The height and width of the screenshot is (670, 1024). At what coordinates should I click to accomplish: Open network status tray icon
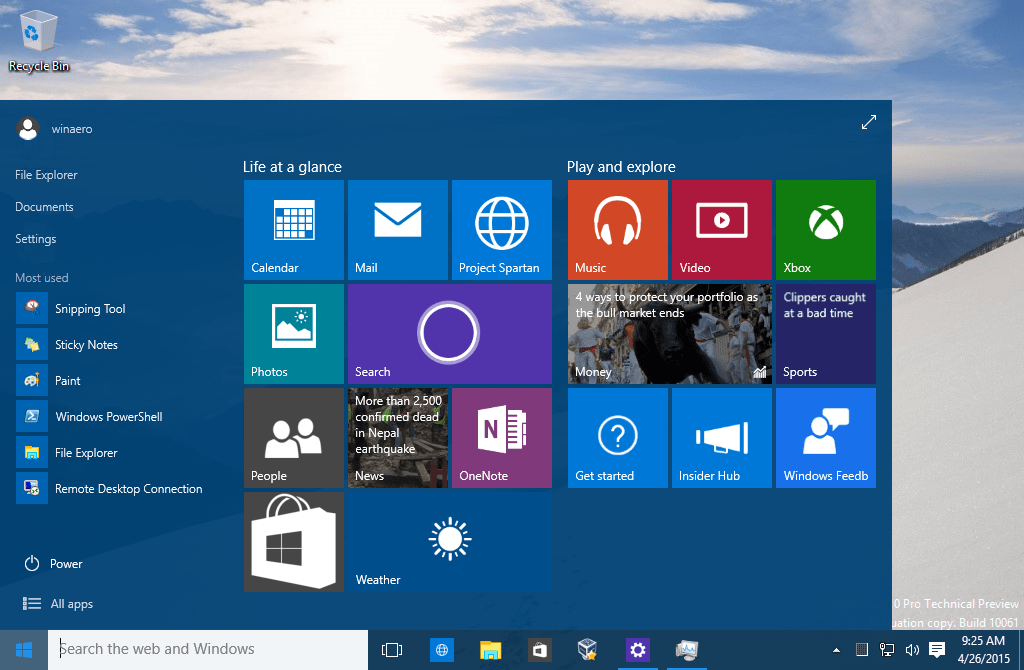click(887, 650)
